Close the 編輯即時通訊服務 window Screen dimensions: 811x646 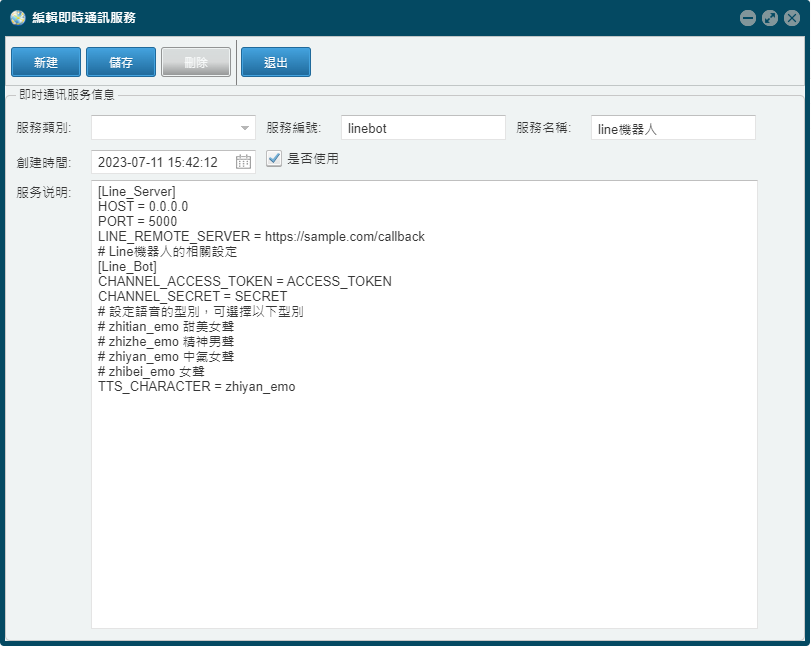point(792,18)
